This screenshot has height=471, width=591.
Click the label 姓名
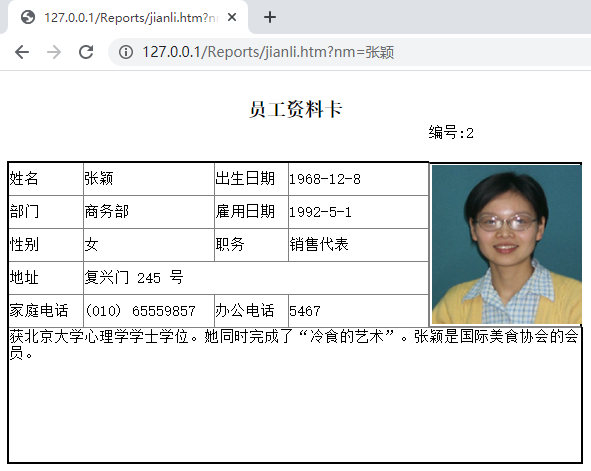tap(24, 179)
